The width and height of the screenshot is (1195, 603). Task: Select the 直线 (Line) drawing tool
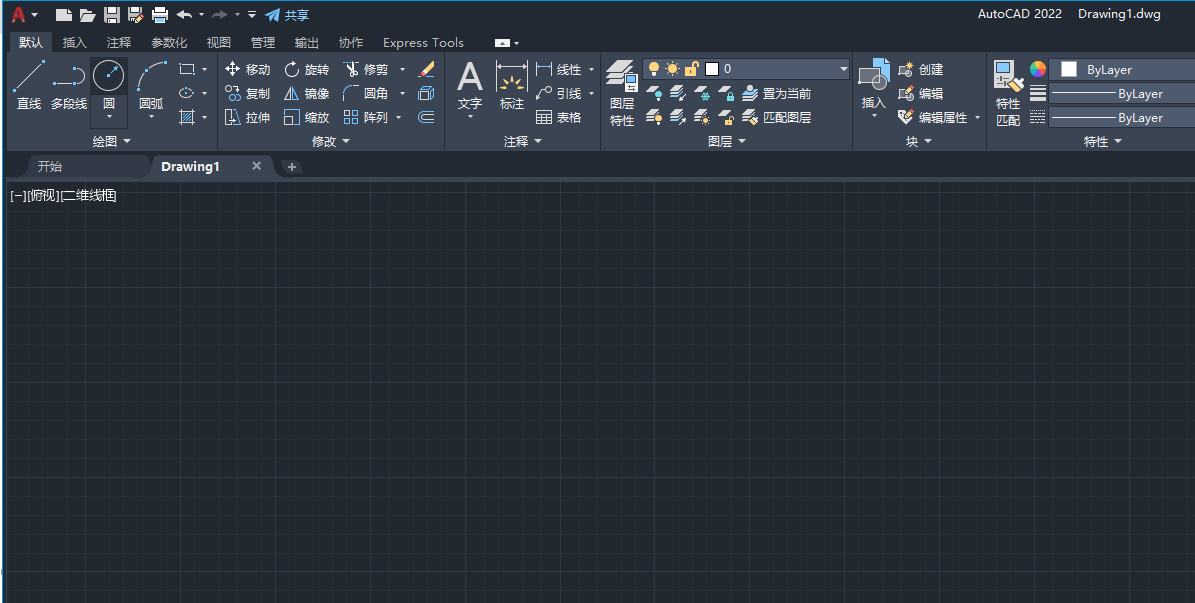click(x=28, y=78)
